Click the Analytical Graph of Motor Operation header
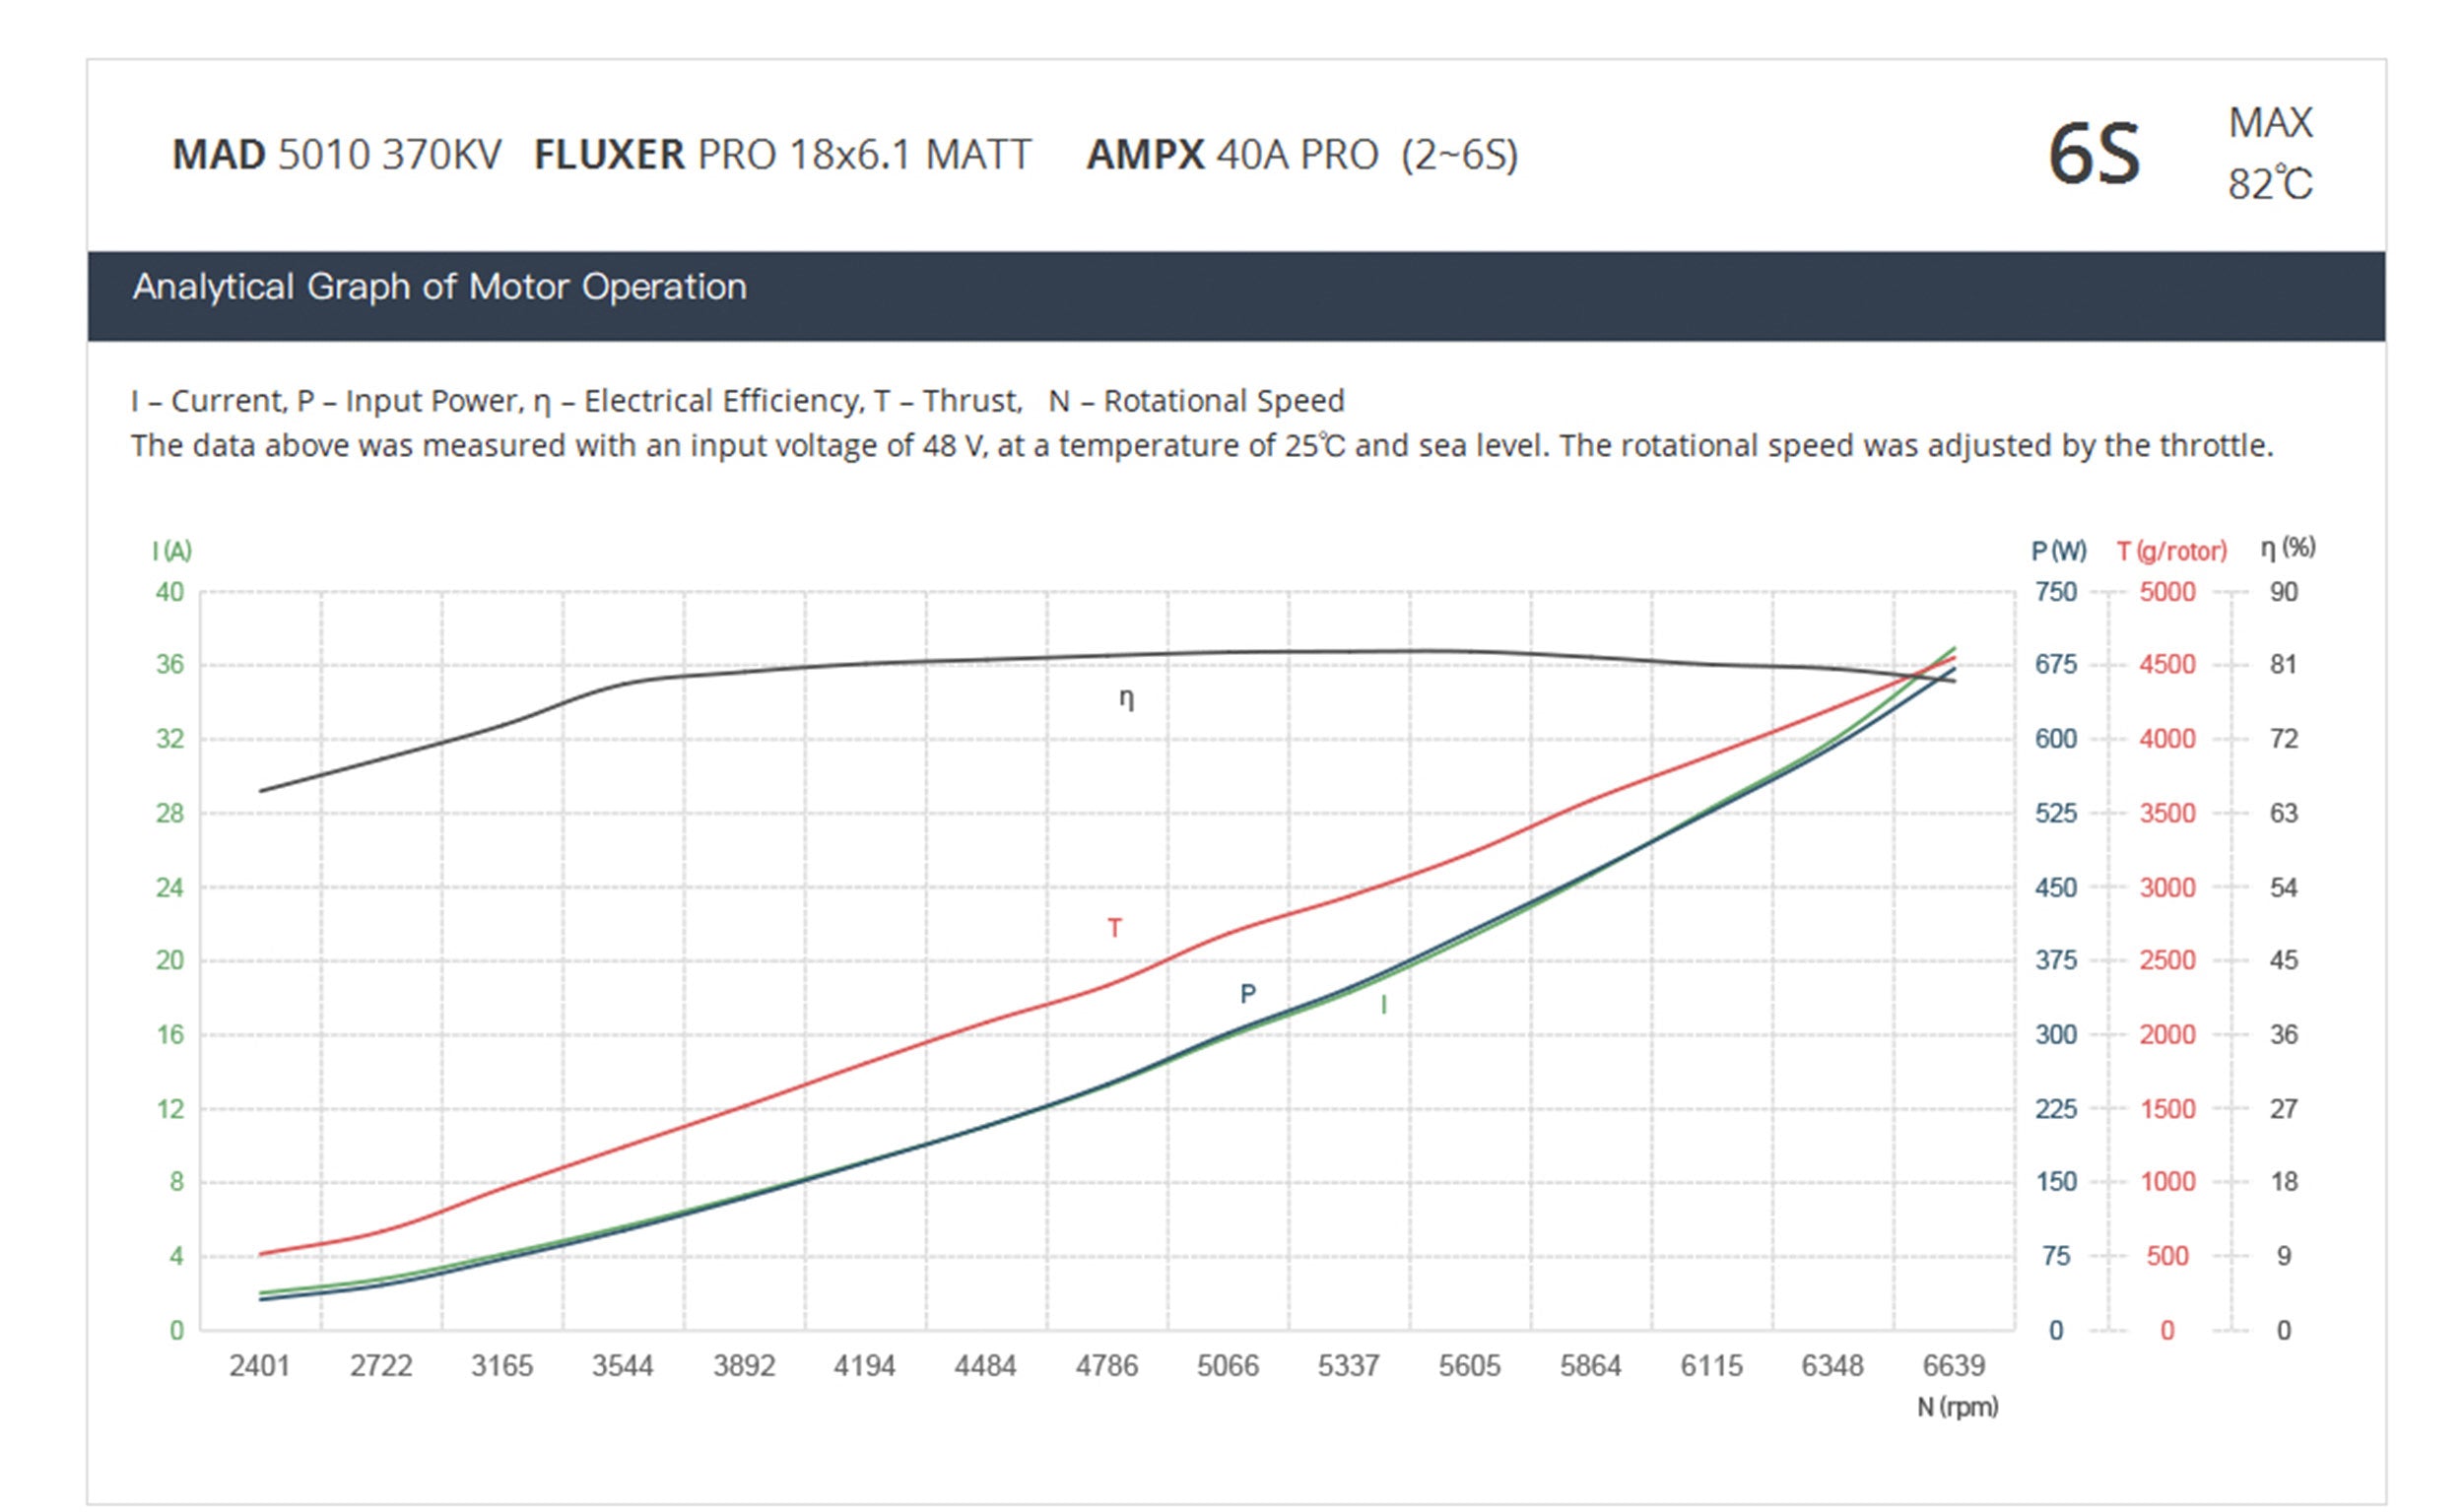This screenshot has width=2463, height=1512. (439, 287)
